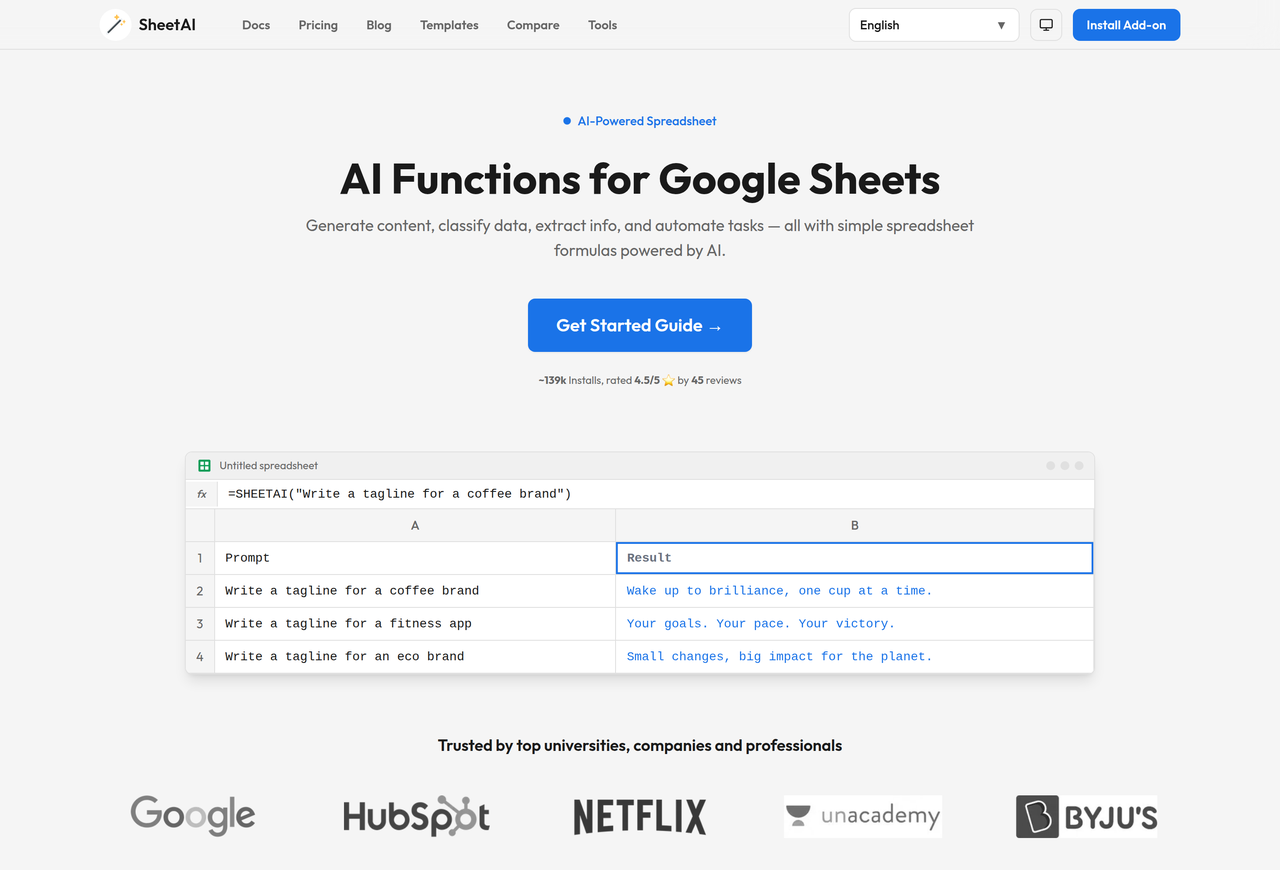The height and width of the screenshot is (870, 1280).
Task: Click the star rating icon
Action: (x=669, y=381)
